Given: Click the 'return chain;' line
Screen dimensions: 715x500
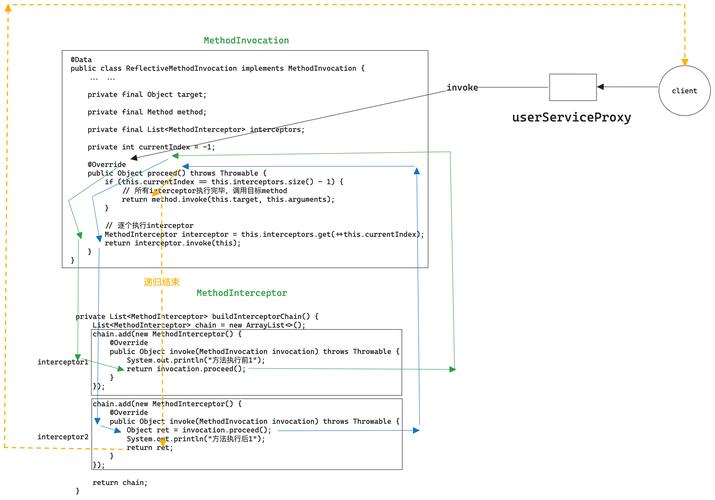Looking at the screenshot, I should (120, 482).
